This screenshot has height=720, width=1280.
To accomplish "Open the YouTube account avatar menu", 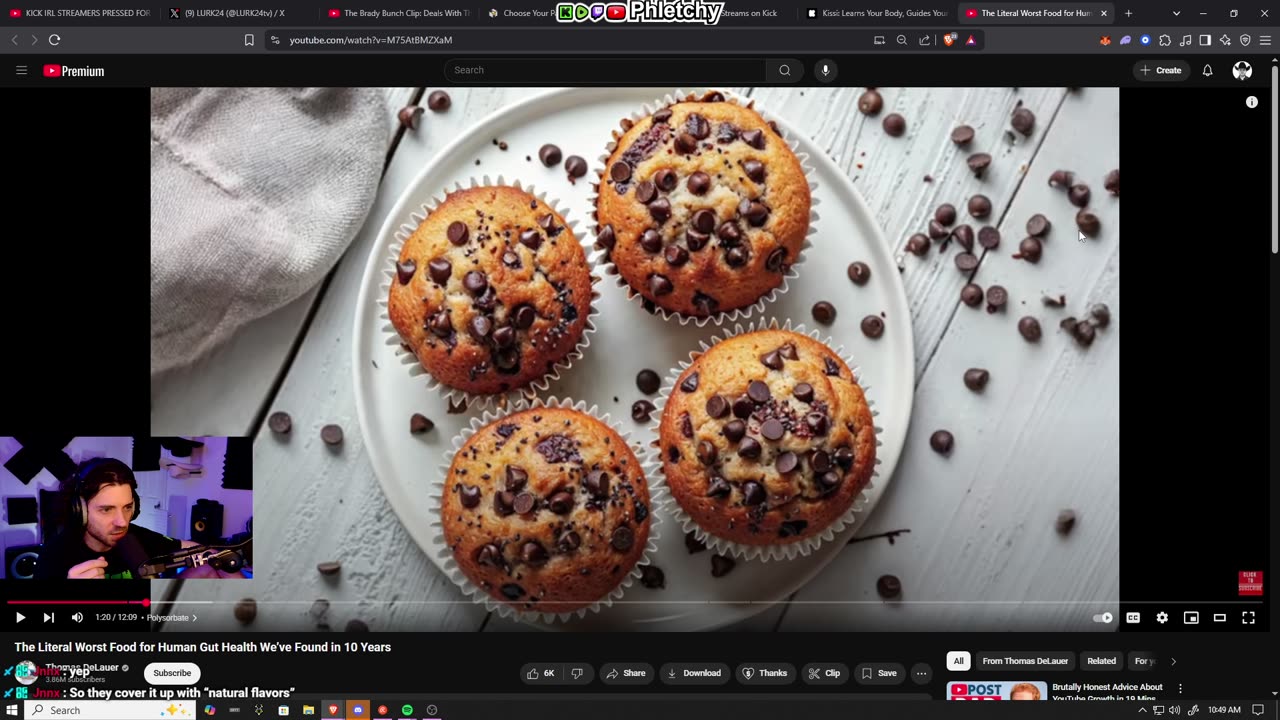I will coord(1242,70).
